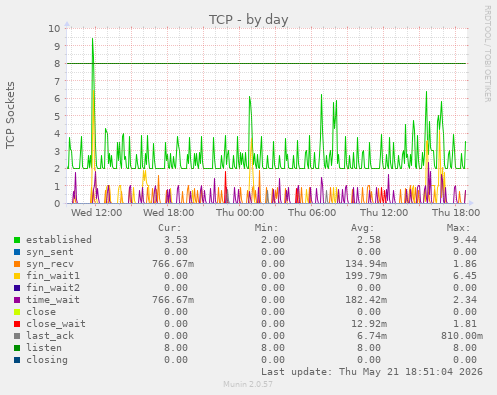Click the 'Cur:' column header
Viewport: 497px width, 395px height.
coord(170,228)
